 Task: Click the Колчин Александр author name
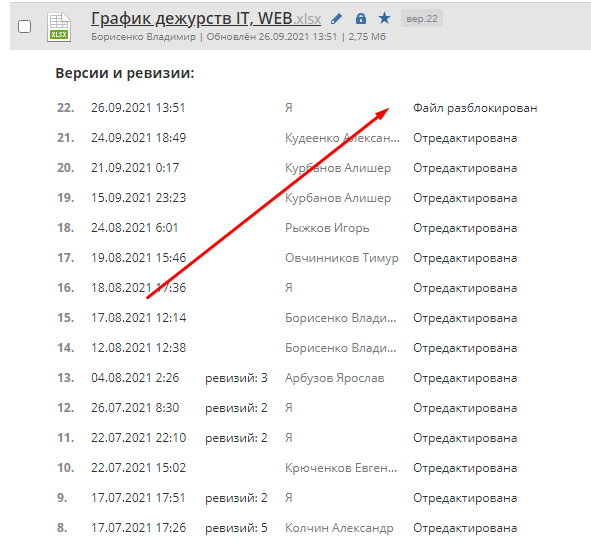click(339, 528)
